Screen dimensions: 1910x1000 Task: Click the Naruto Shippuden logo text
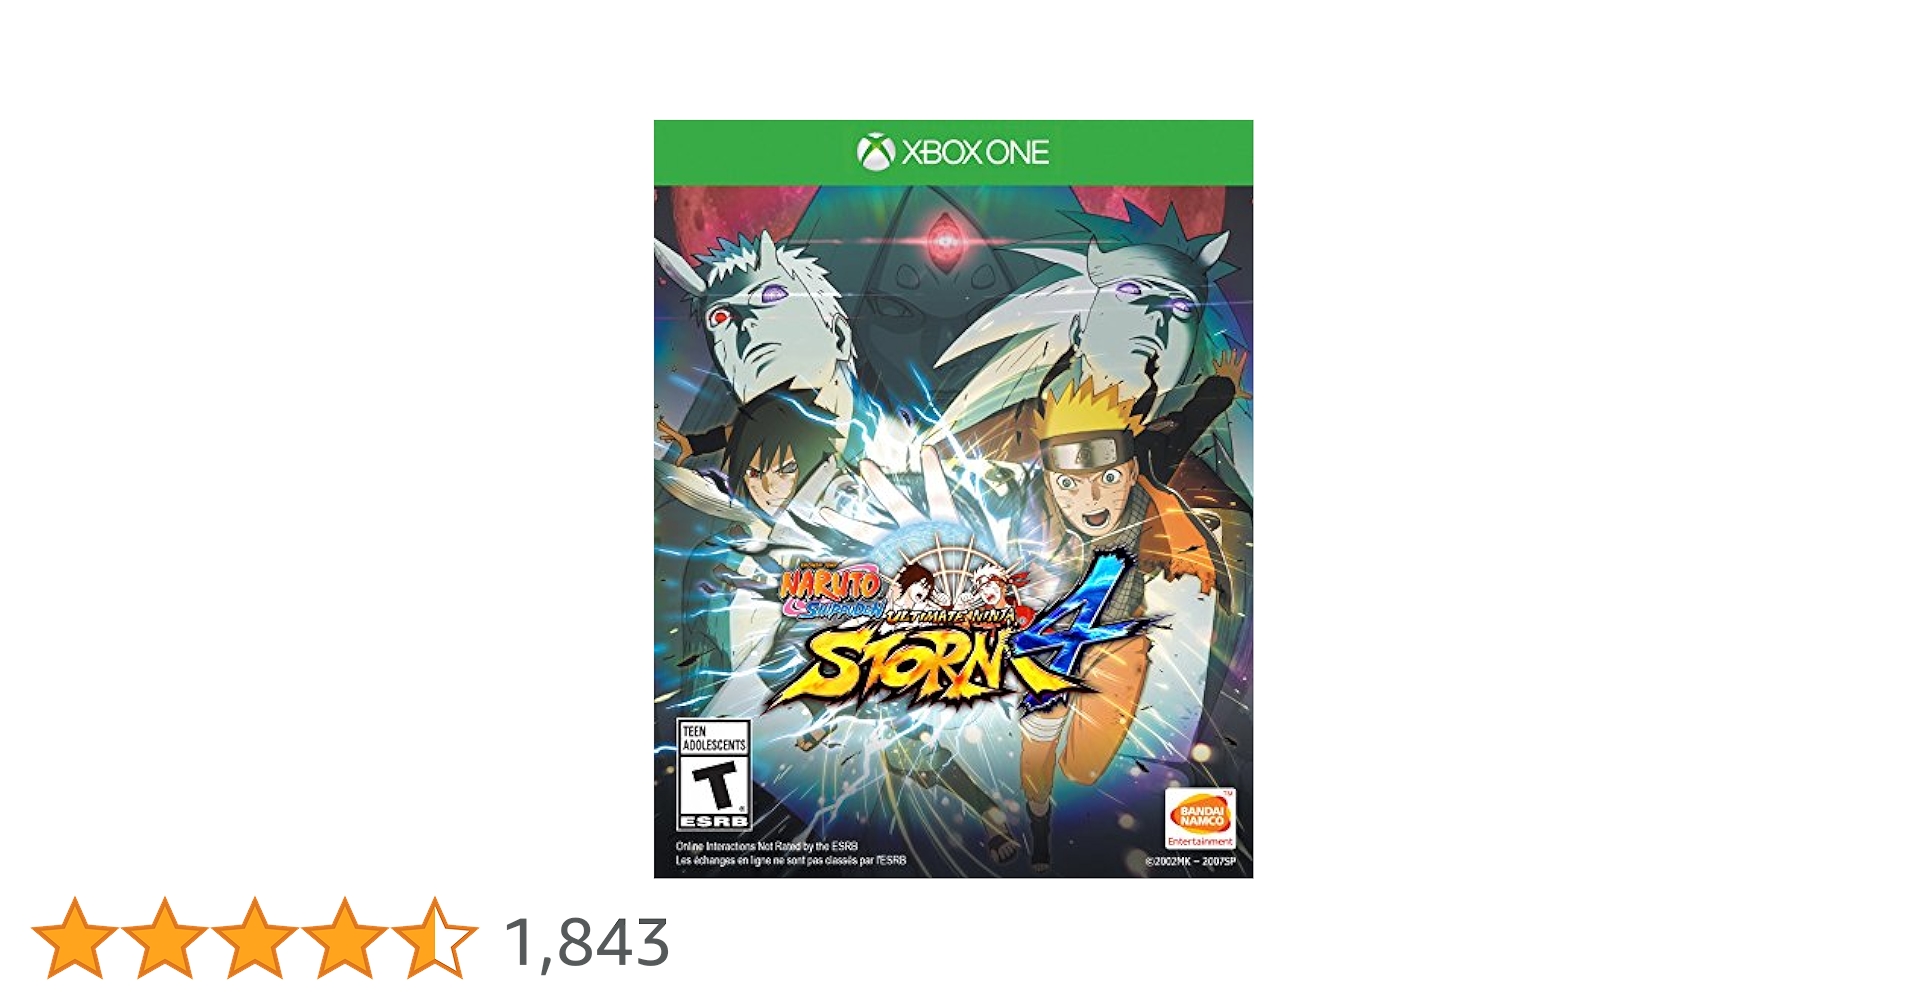pos(831,593)
